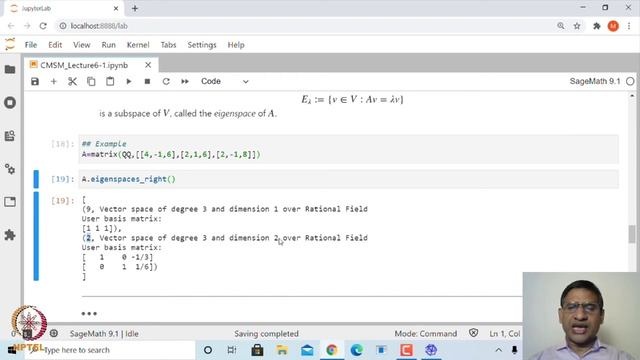The height and width of the screenshot is (360, 640).
Task: Open a new browser tab
Action: 135,9
